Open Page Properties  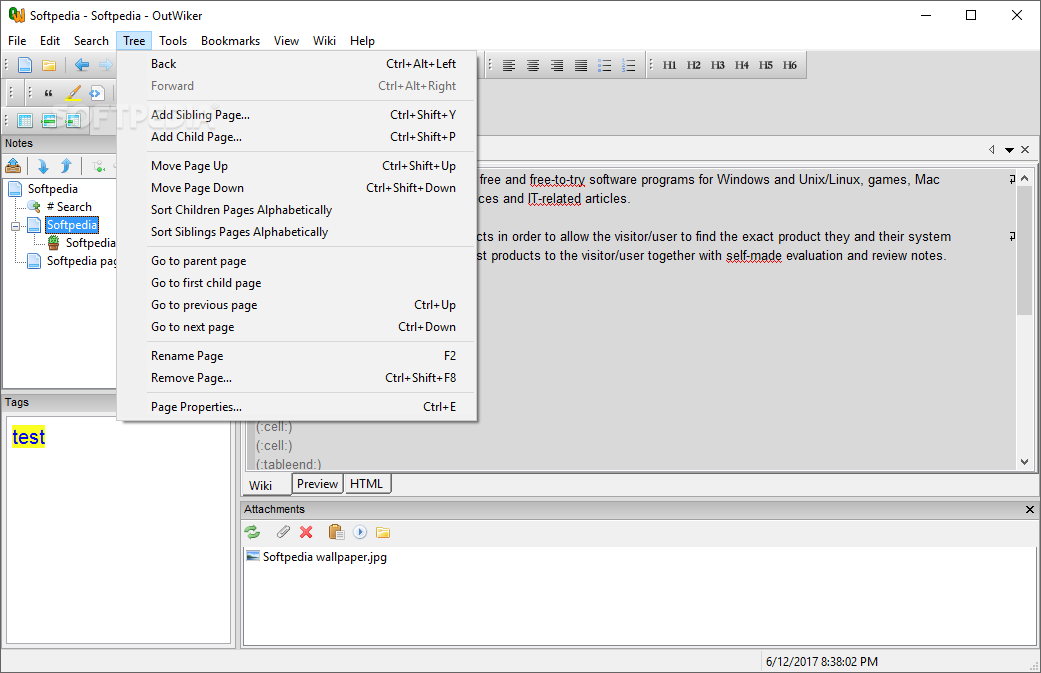pos(297,407)
